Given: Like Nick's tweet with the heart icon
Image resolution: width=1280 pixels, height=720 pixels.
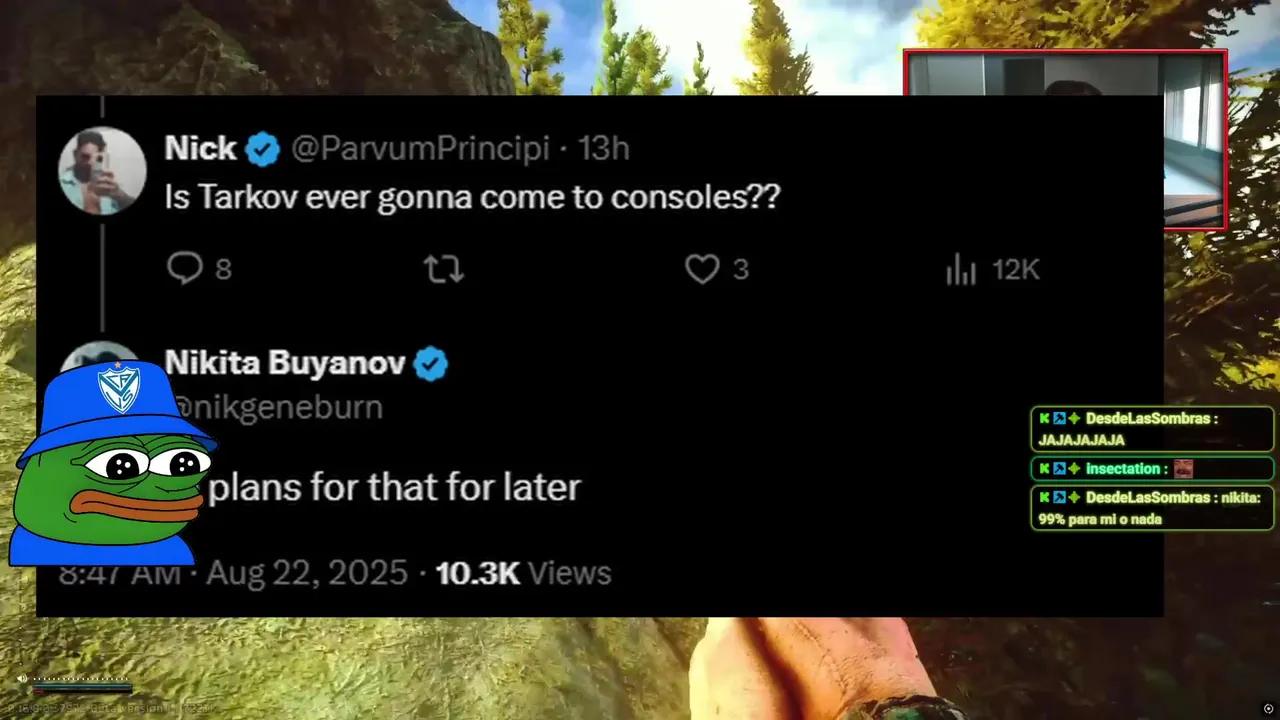Looking at the screenshot, I should tap(702, 268).
